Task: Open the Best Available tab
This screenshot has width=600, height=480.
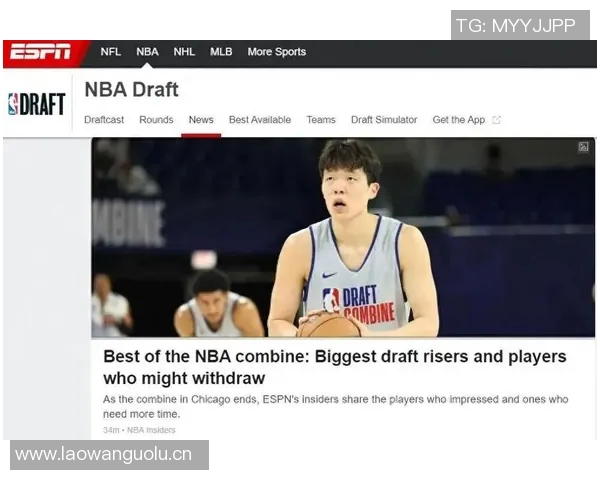Action: [x=260, y=120]
